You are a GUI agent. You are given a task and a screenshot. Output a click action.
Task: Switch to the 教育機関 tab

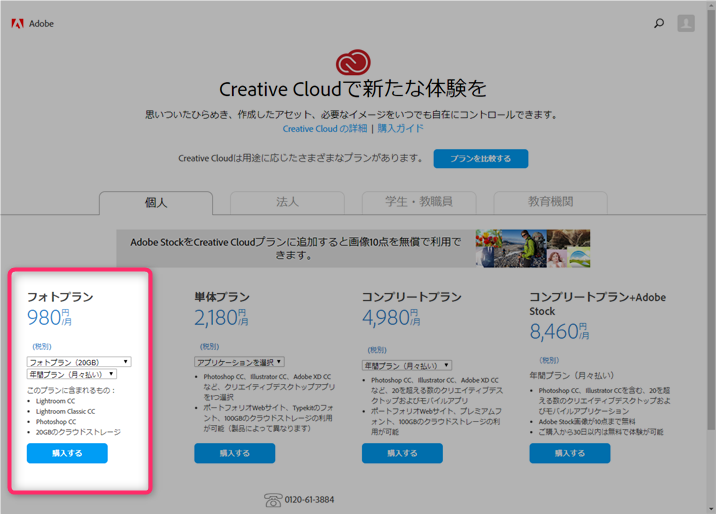(550, 202)
